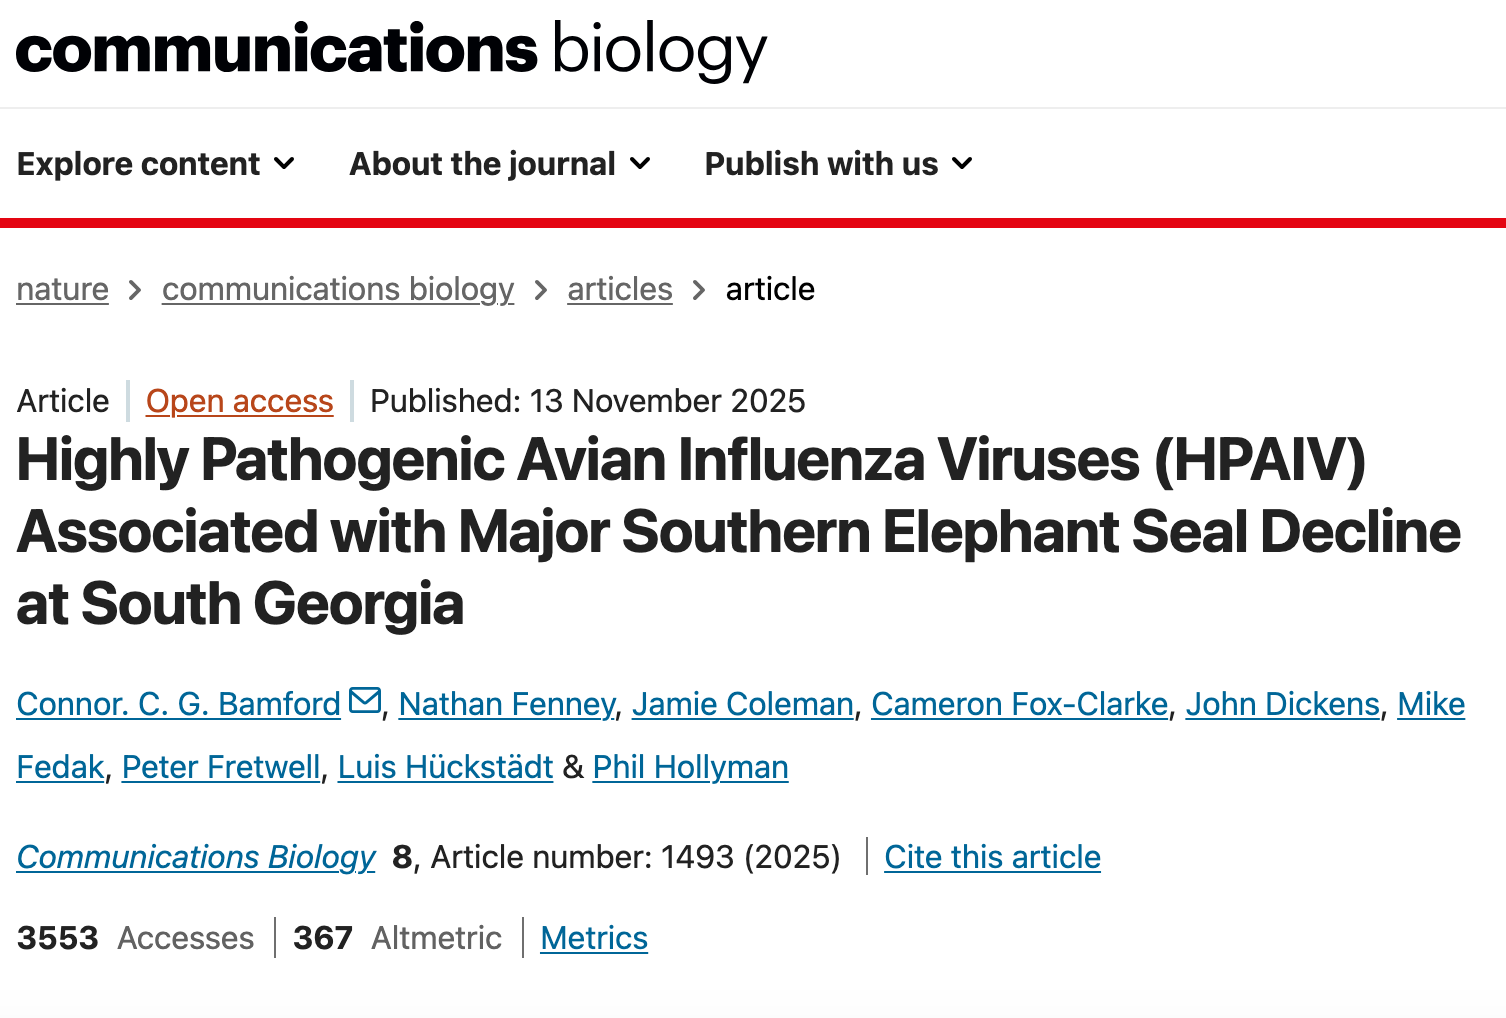Viewport: 1506px width, 1018px height.
Task: Open the article Metrics page
Action: pos(594,938)
